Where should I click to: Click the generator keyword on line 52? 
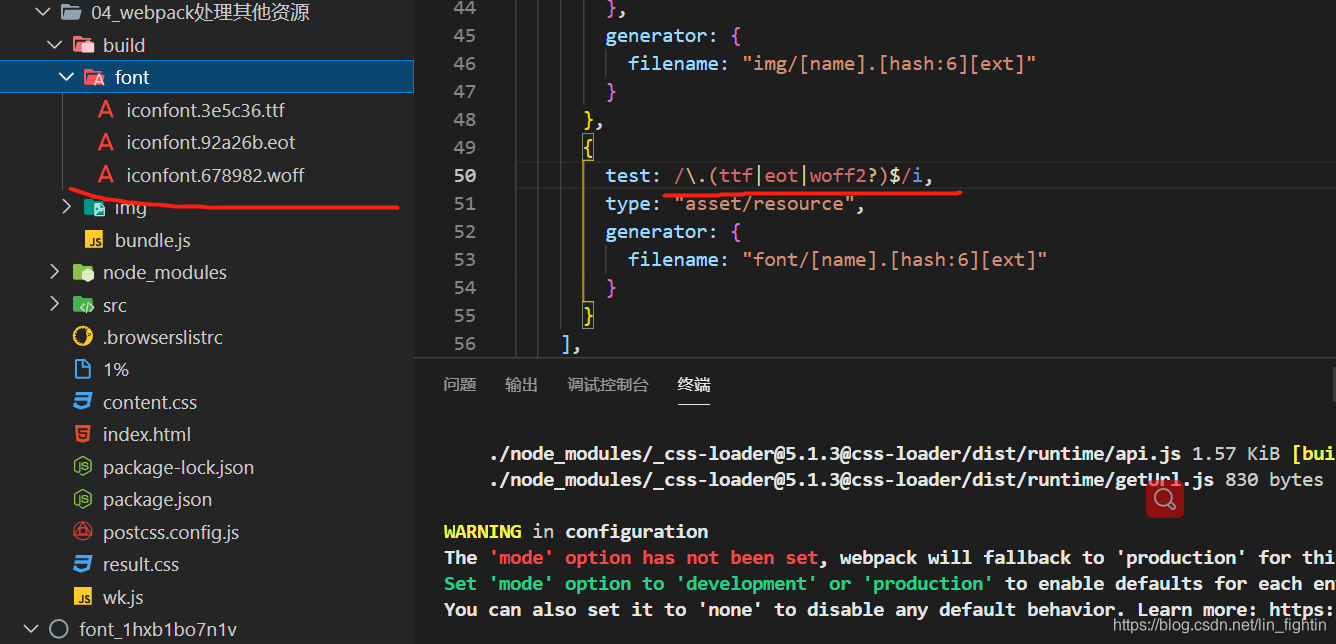pyautogui.click(x=661, y=231)
